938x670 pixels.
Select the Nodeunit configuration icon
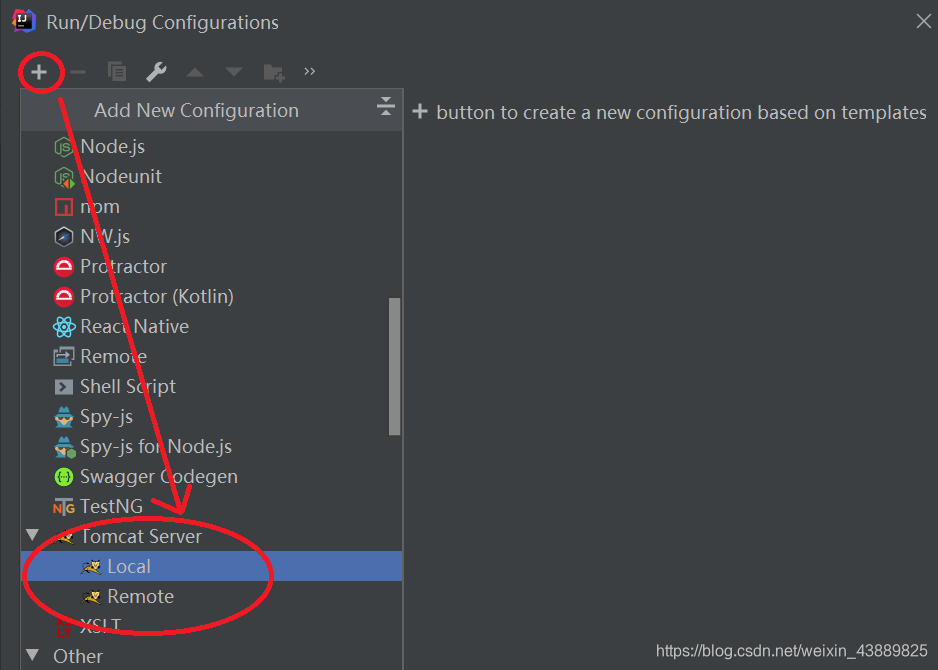coord(64,177)
